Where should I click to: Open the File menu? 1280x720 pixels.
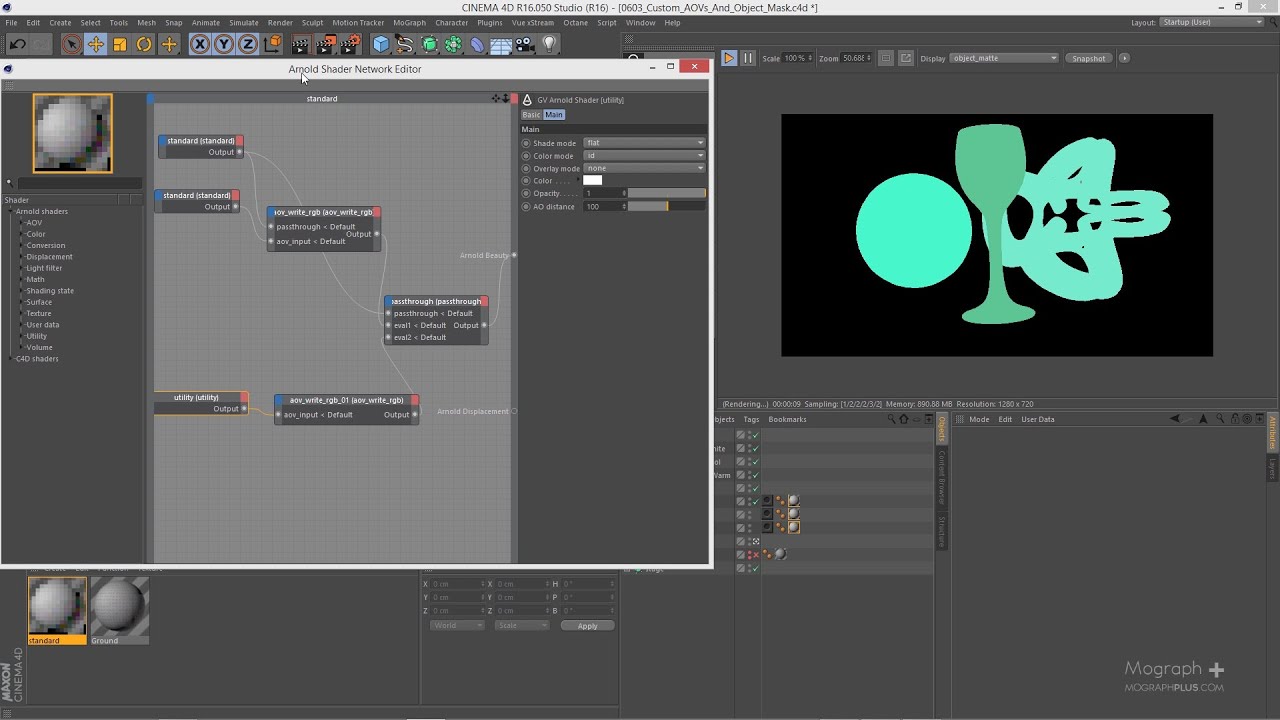click(x=11, y=22)
